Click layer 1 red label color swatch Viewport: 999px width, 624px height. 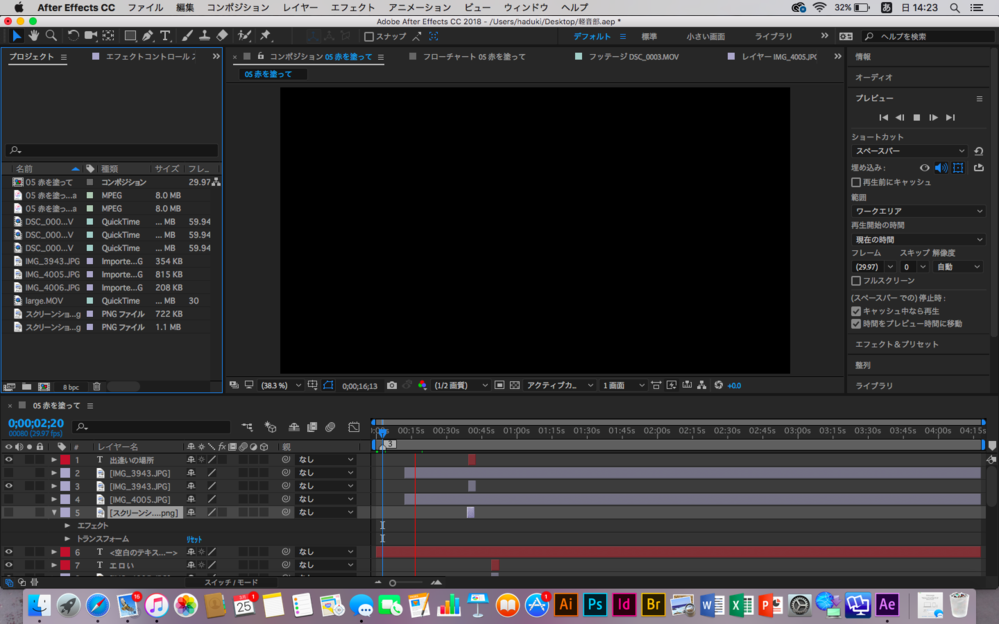tap(65, 460)
